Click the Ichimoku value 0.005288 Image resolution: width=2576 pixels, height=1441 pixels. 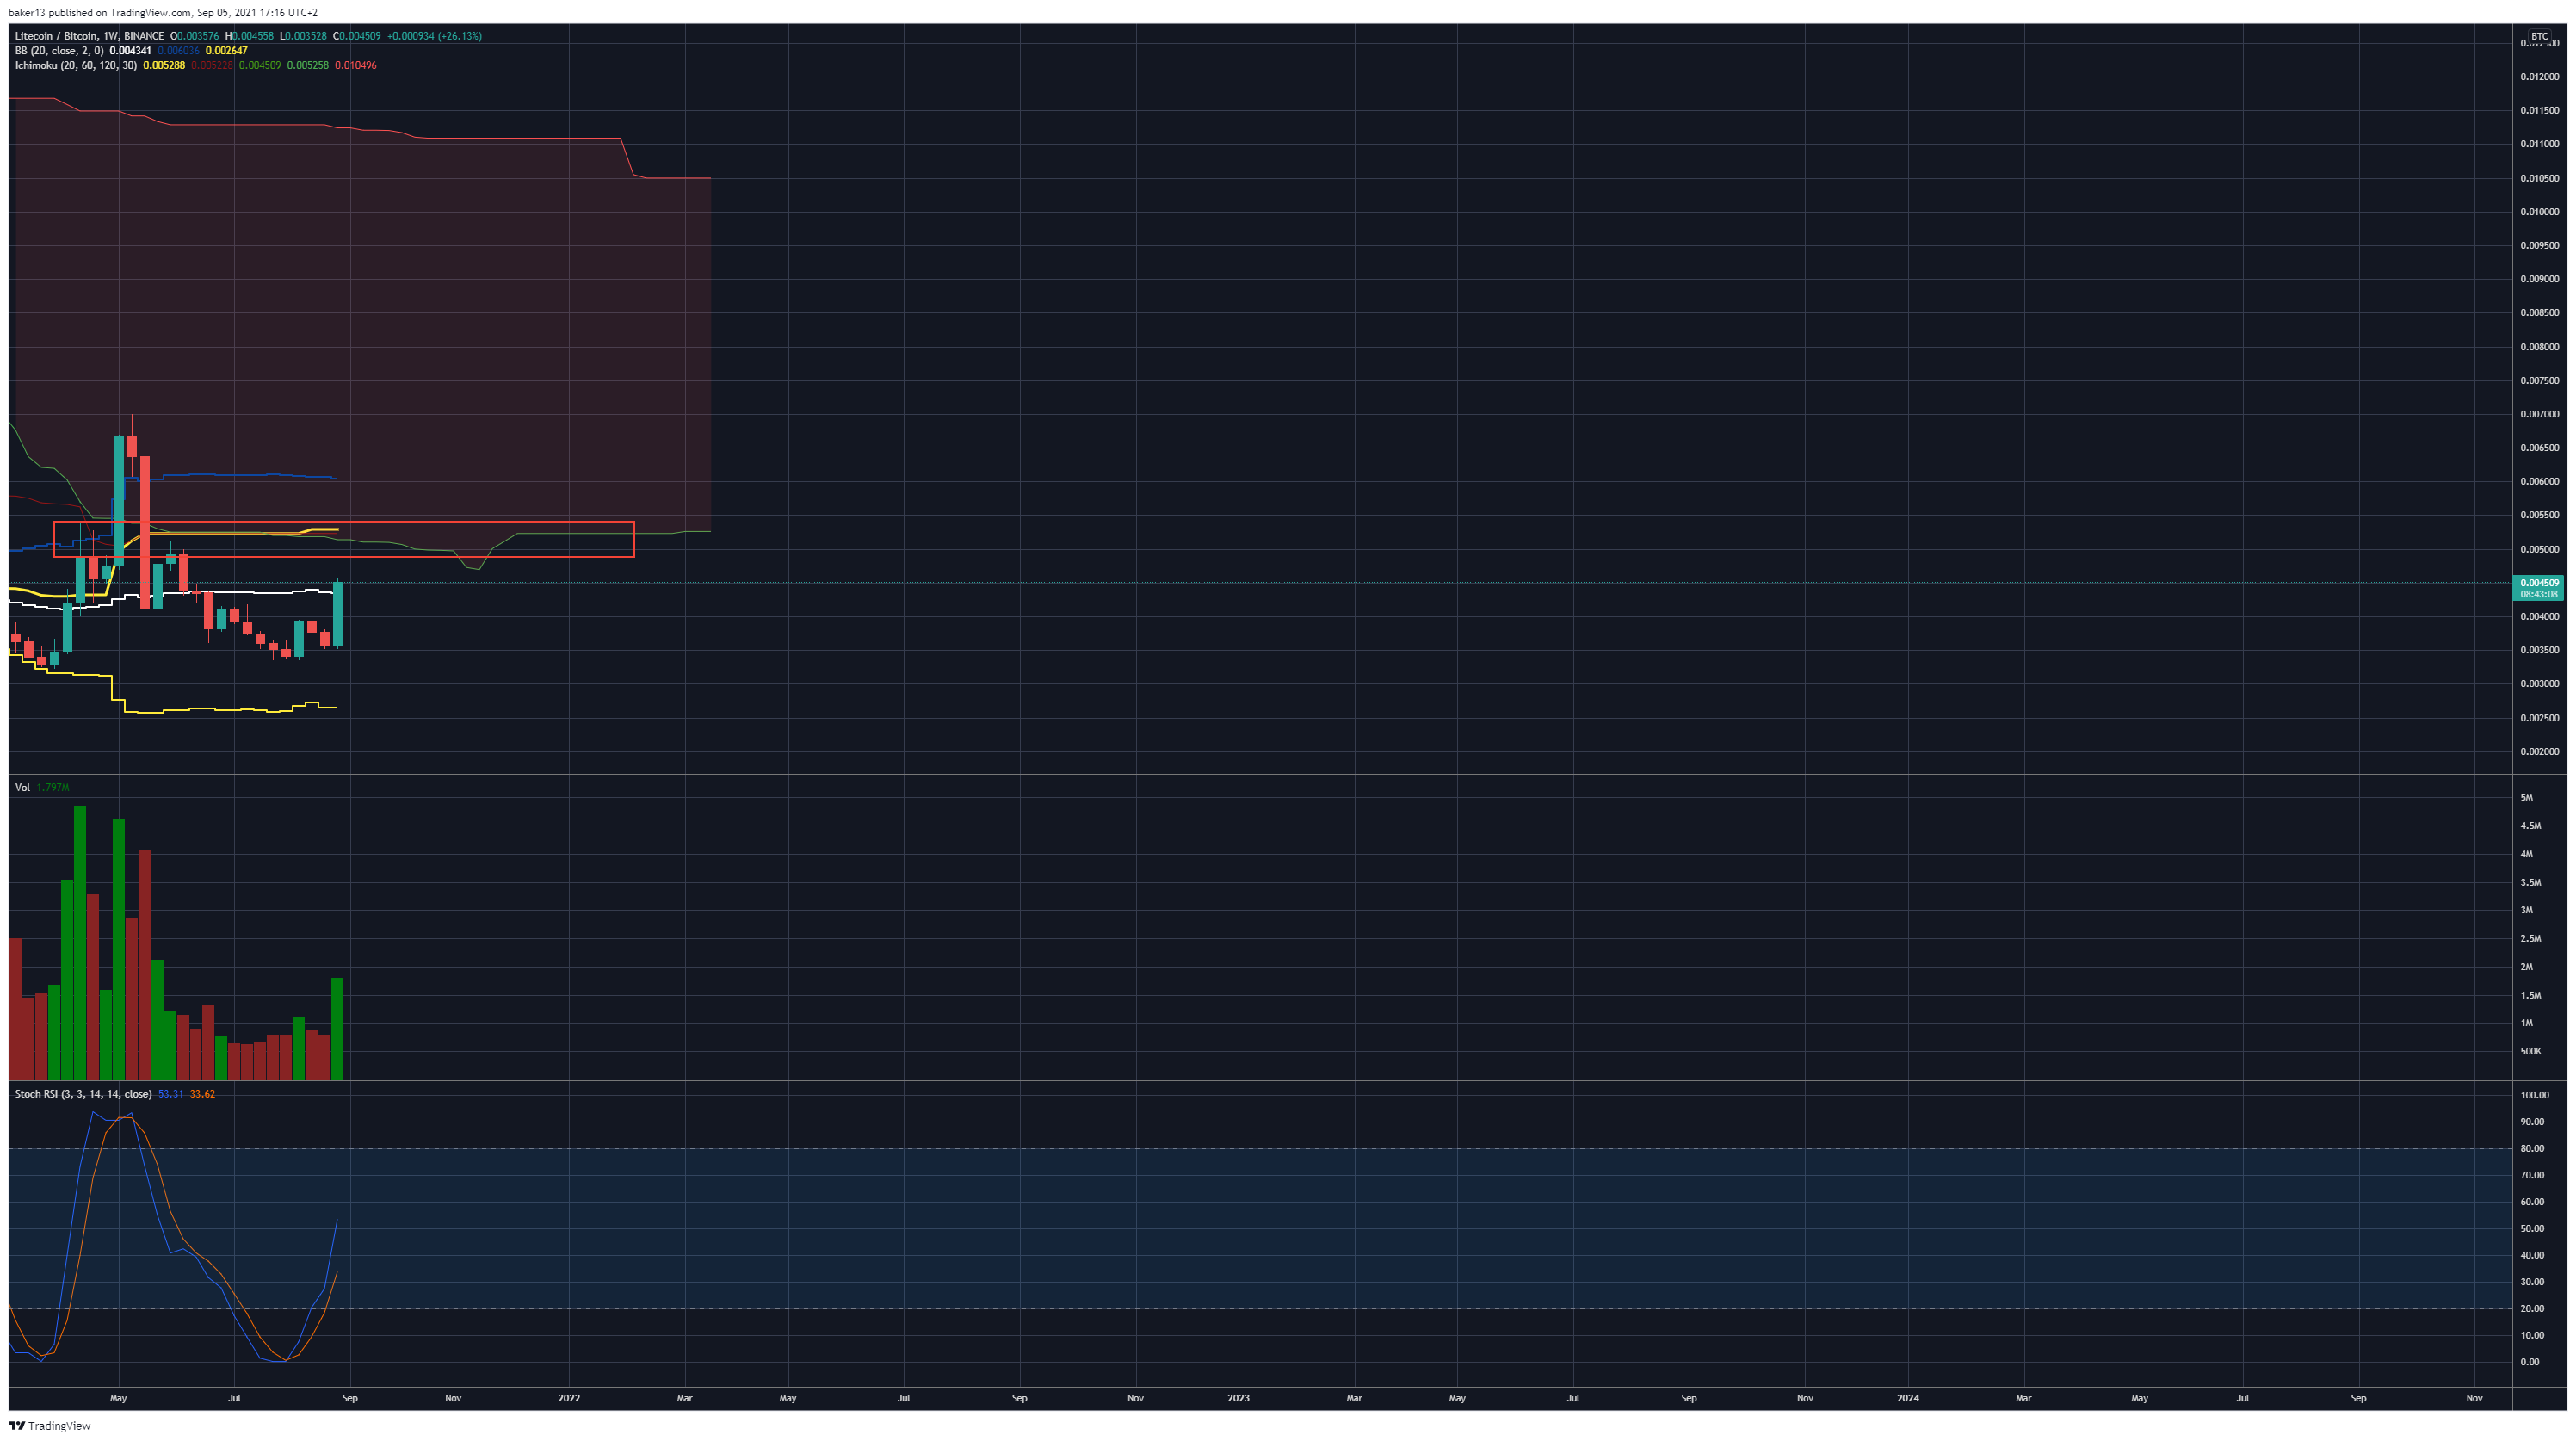click(x=164, y=65)
